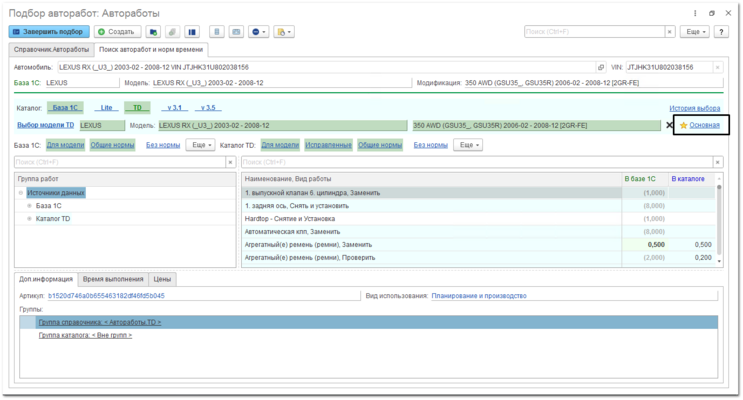
Task: Click the create folder icon in the toolbar
Action: click(153, 32)
